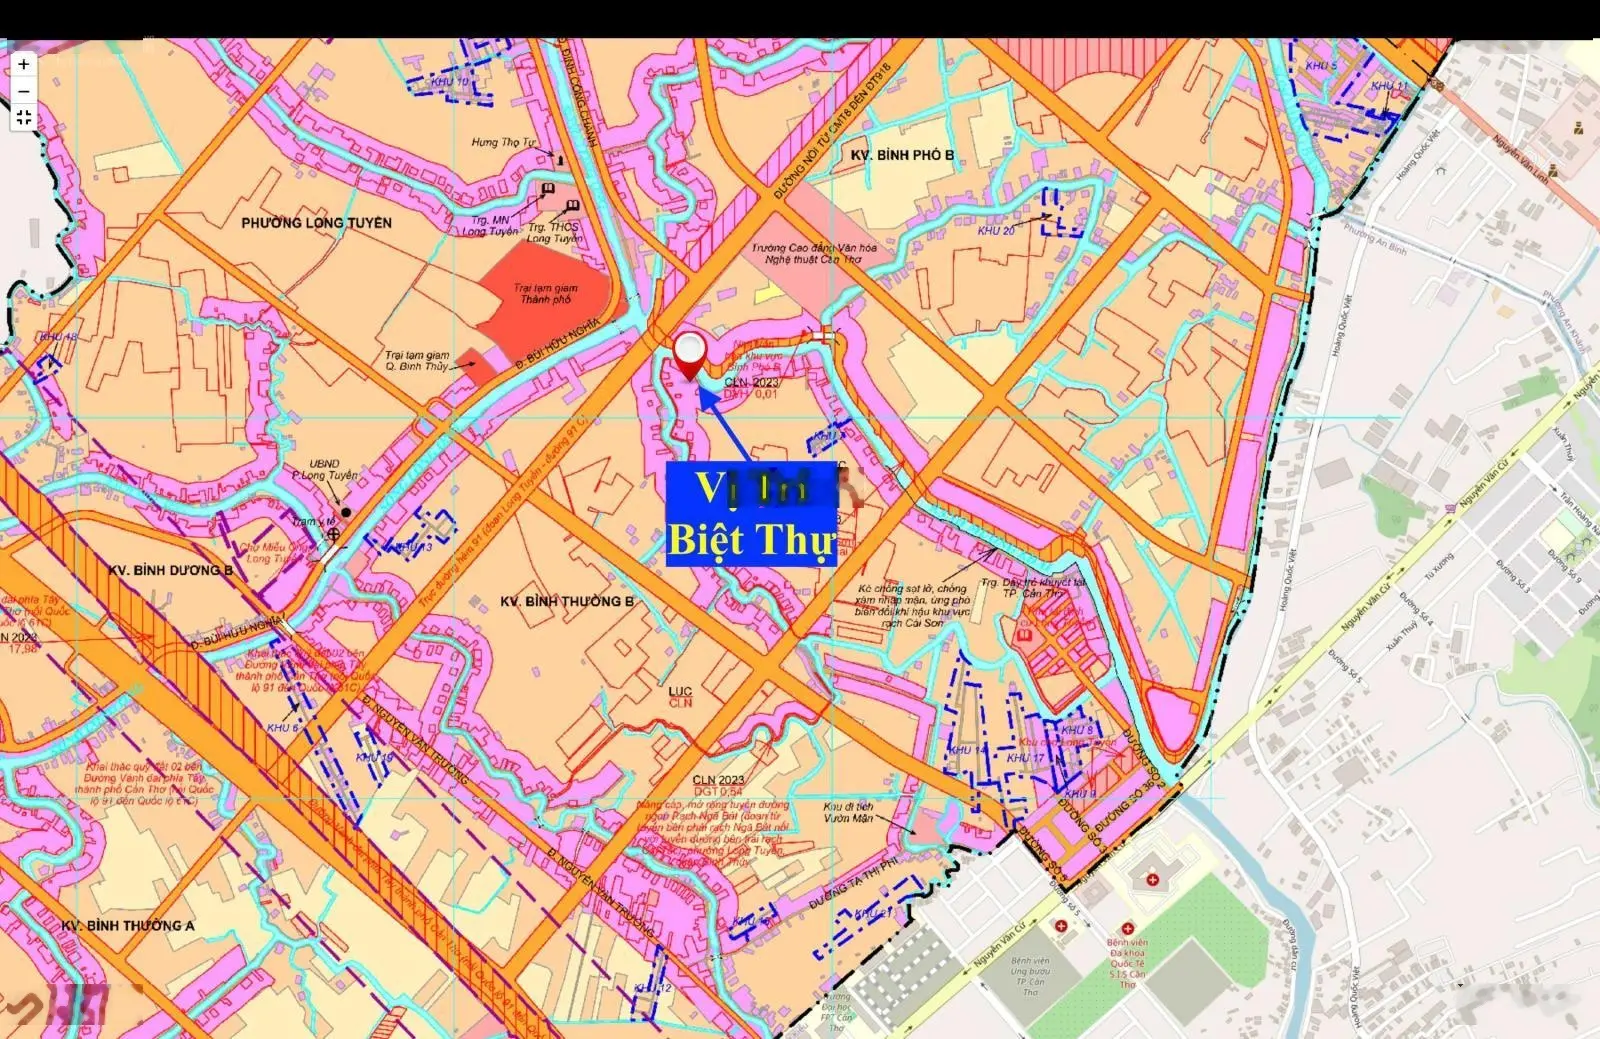The image size is (1600, 1039).
Task: Click the Trạm y tế medical station symbol
Action: pos(334,535)
